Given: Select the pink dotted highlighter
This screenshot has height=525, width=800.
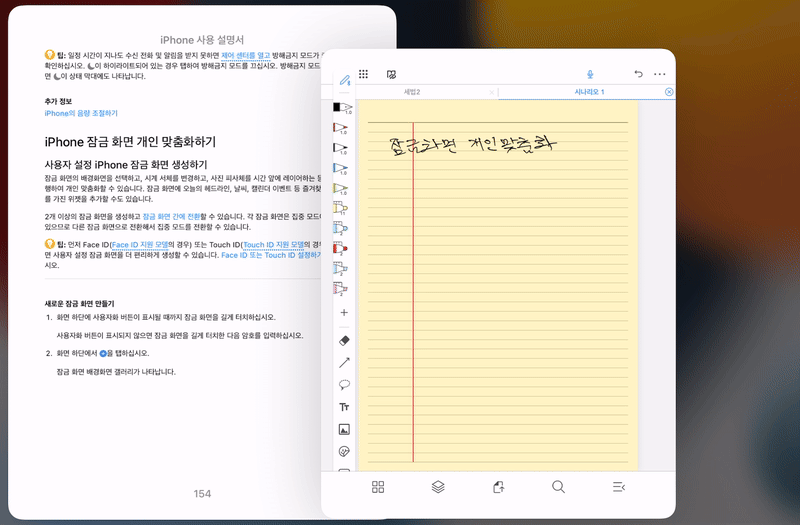Looking at the screenshot, I should 341,289.
